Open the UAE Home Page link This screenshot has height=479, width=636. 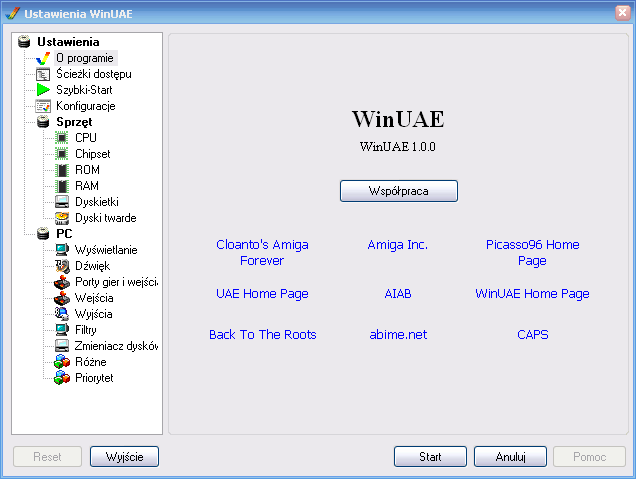(x=262, y=293)
